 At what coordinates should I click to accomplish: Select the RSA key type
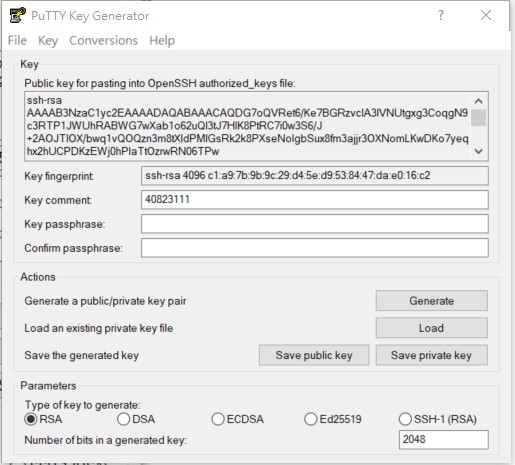point(31,419)
